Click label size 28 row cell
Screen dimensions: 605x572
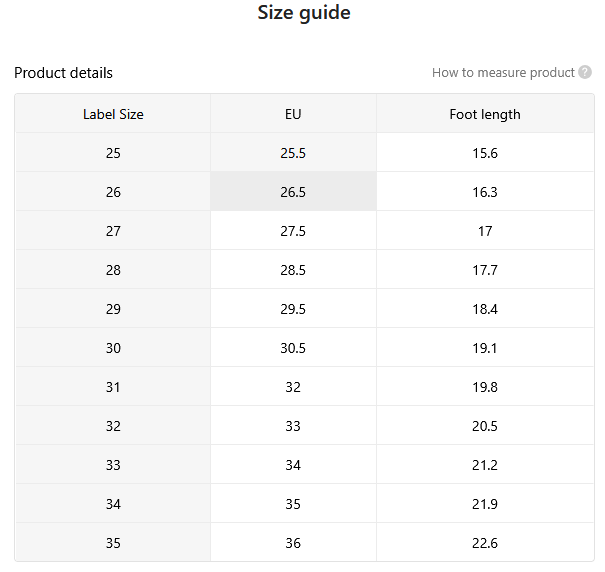tap(113, 270)
